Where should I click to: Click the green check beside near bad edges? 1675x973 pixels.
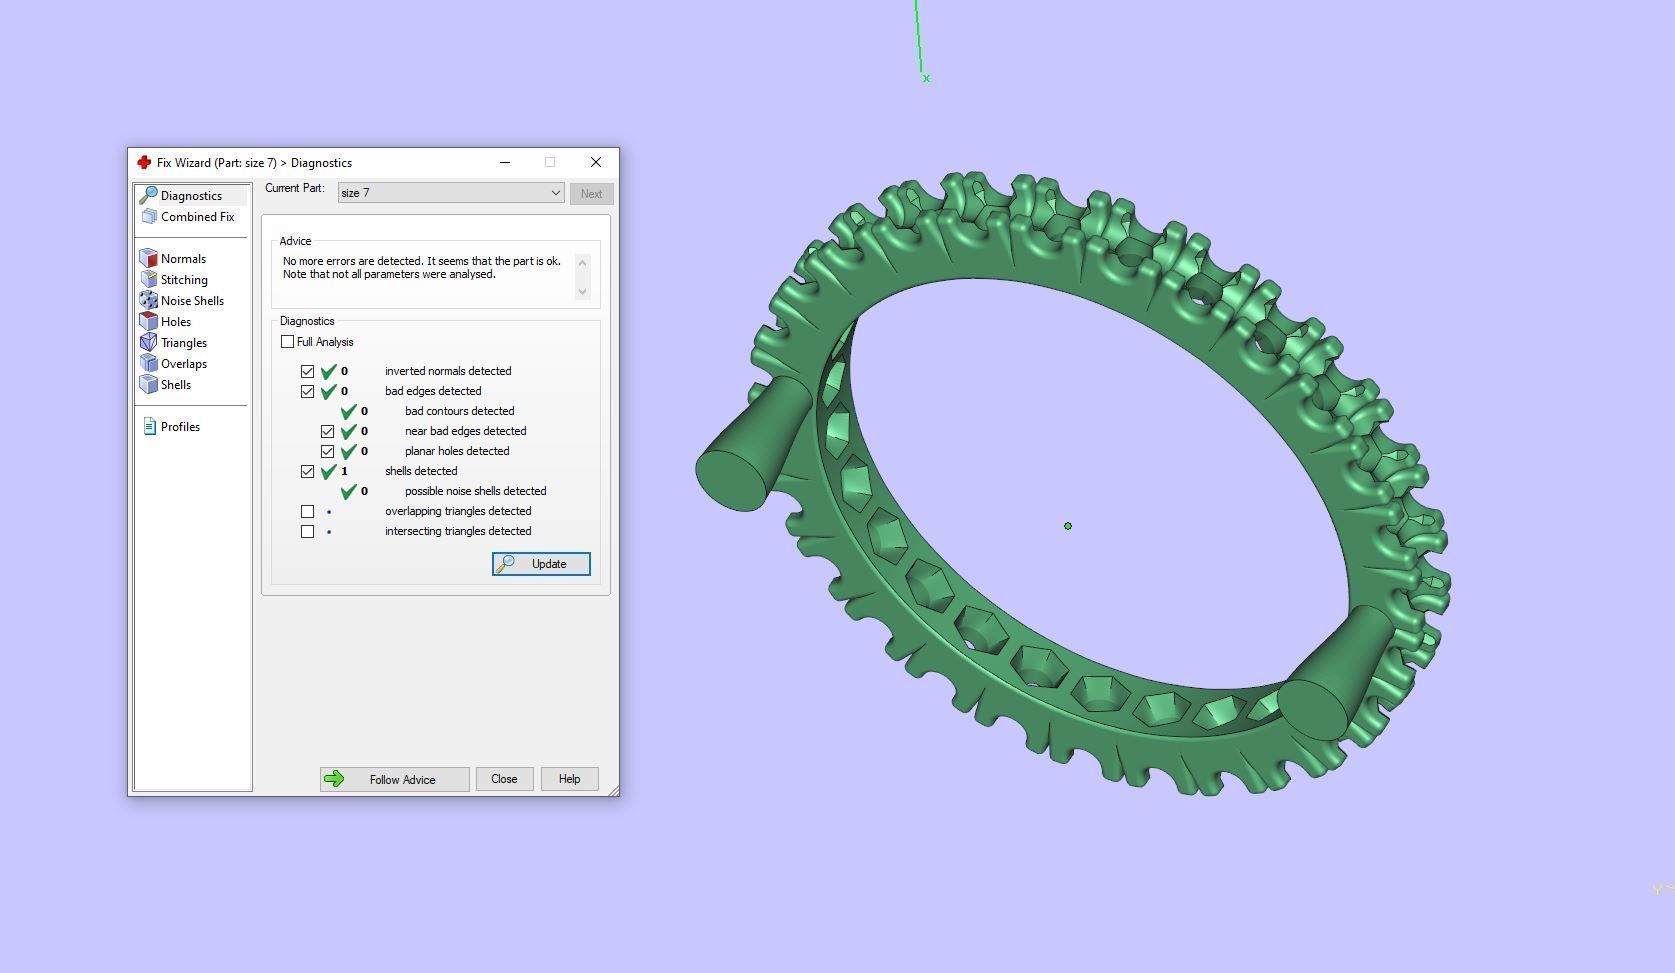pos(348,431)
